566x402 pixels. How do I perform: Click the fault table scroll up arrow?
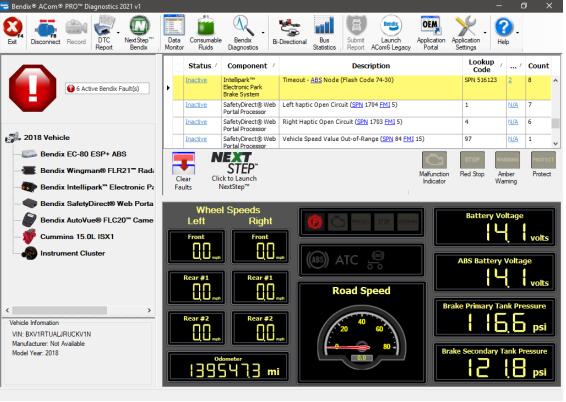pyautogui.click(x=556, y=80)
